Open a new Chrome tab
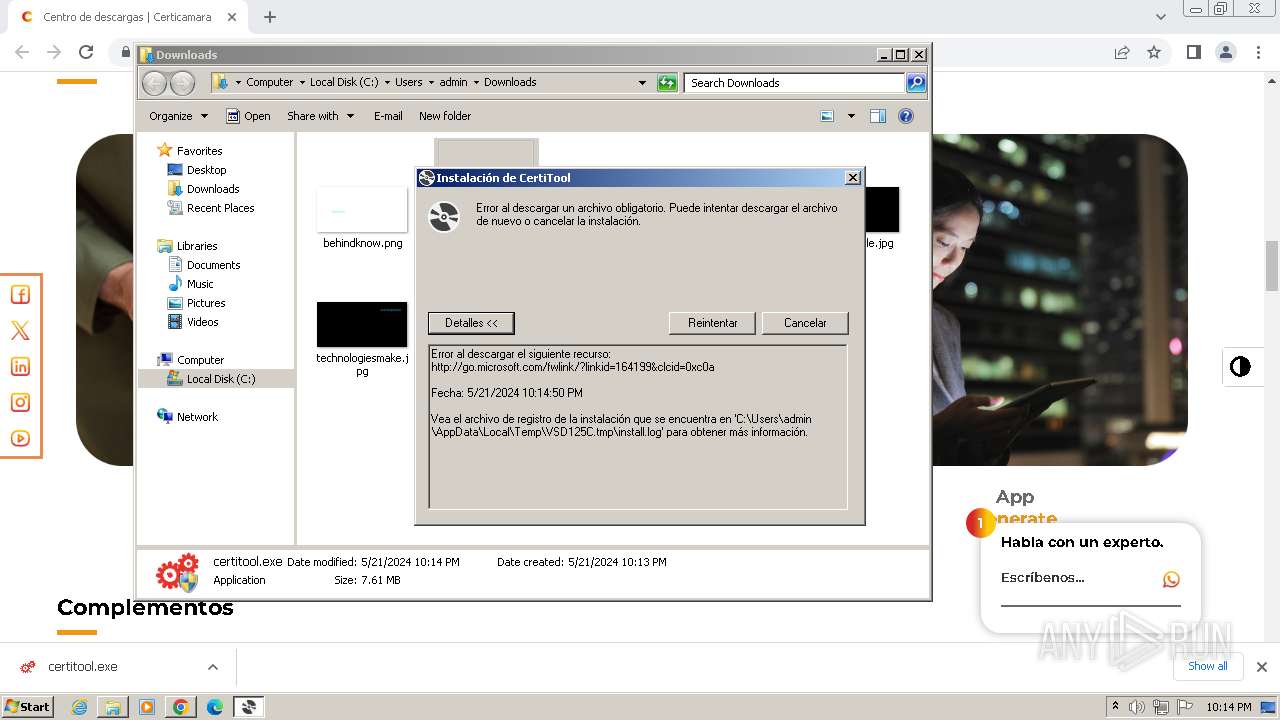 point(269,17)
